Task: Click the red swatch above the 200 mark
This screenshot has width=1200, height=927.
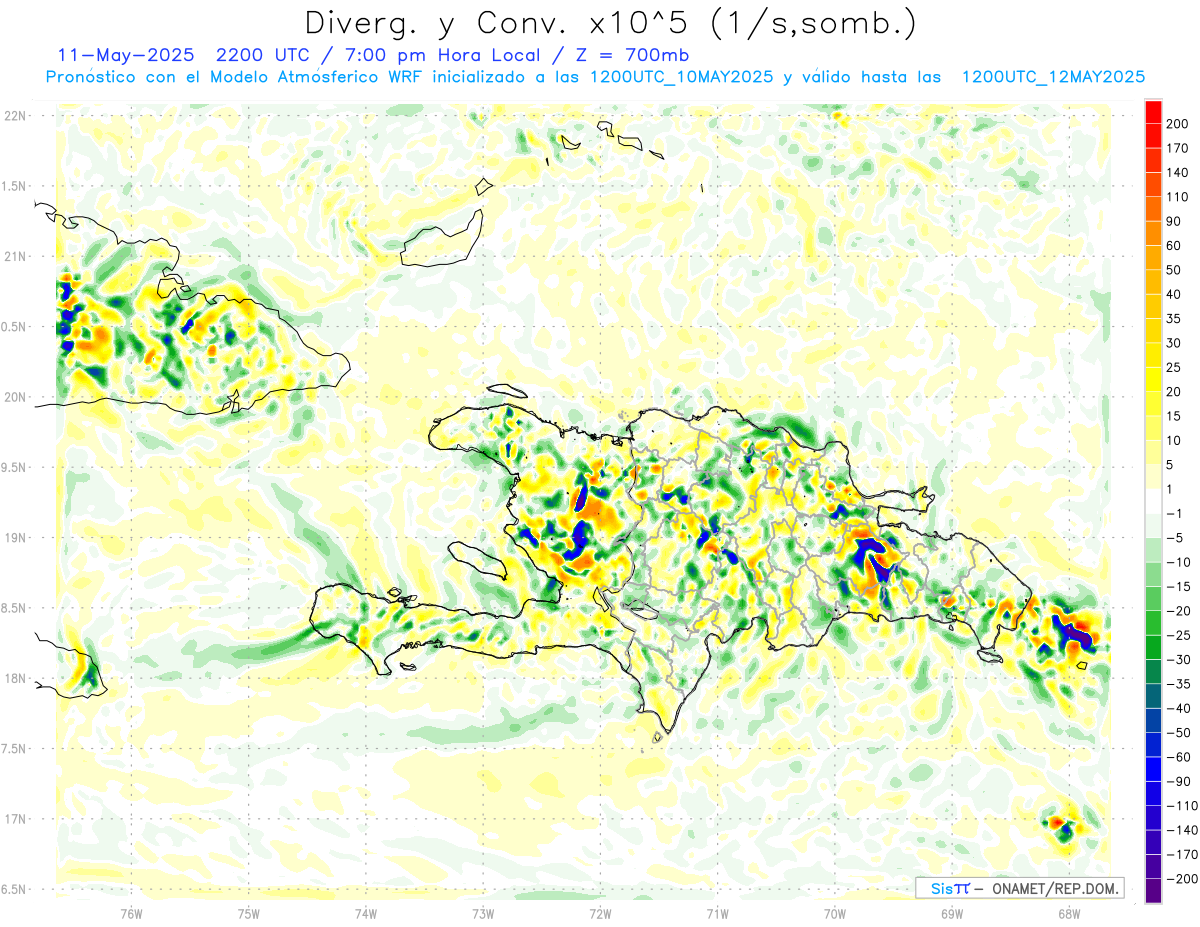Action: [x=1153, y=112]
